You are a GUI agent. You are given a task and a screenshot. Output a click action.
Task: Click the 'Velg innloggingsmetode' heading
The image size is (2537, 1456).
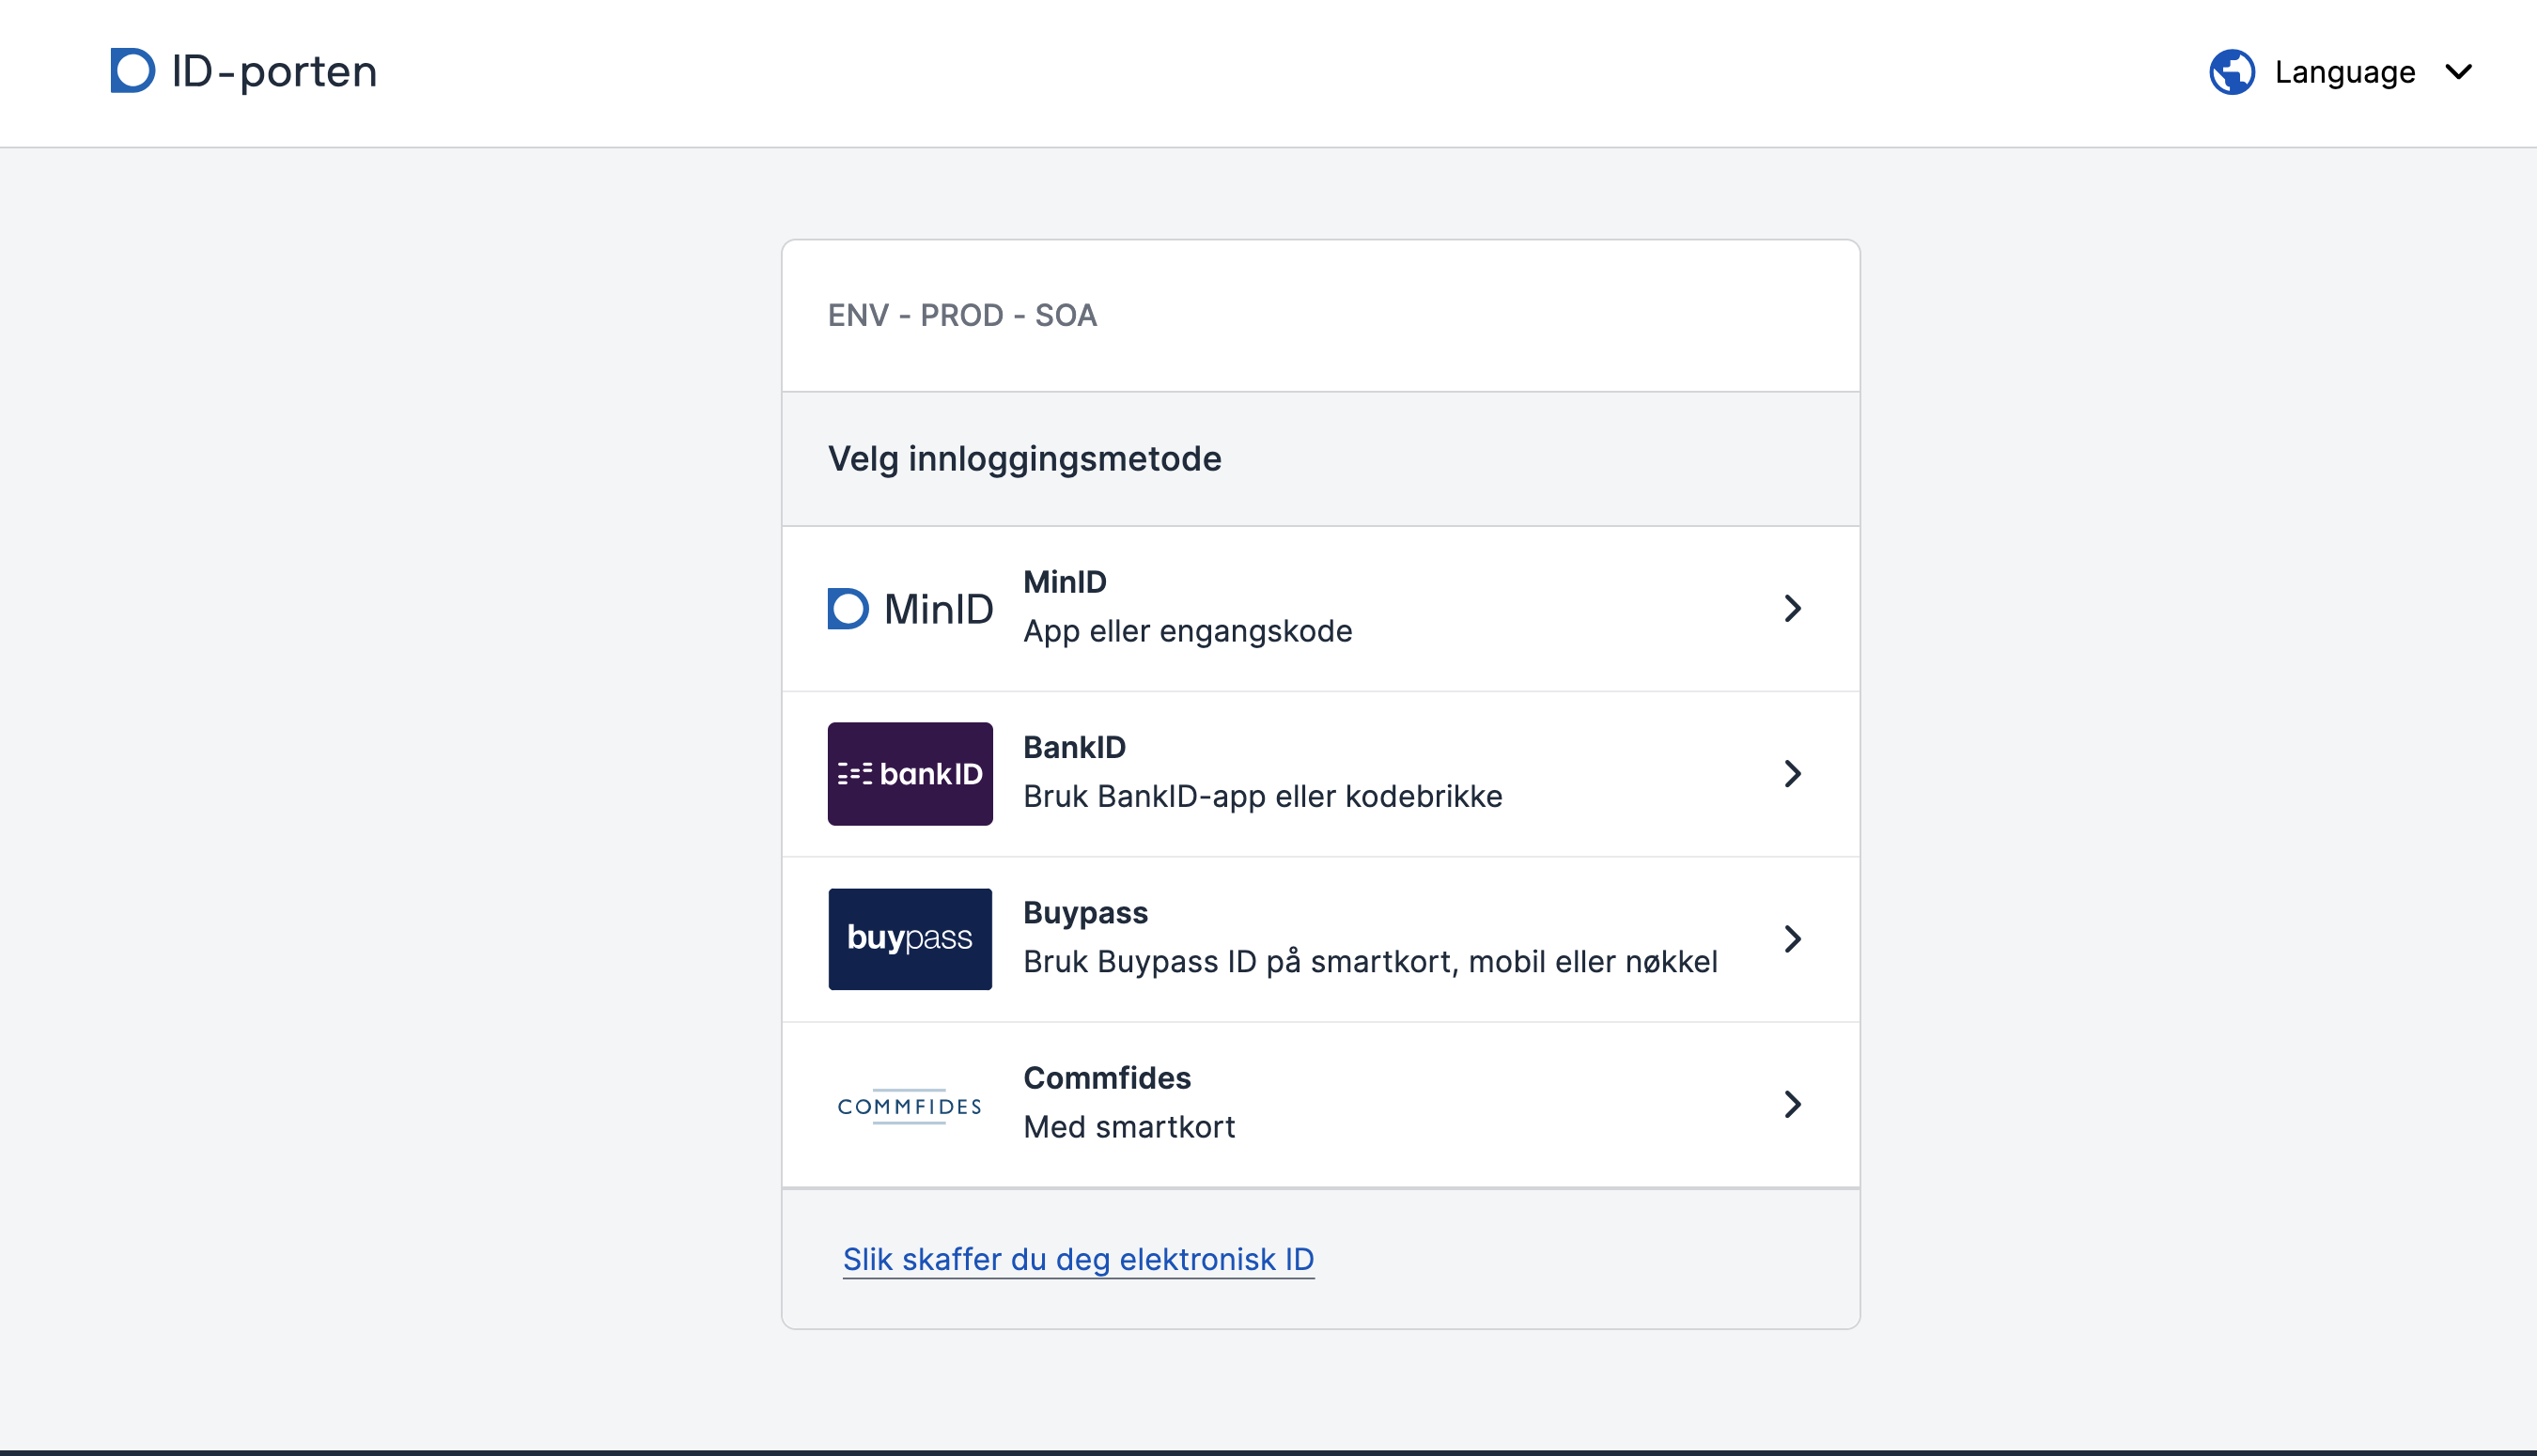point(1024,459)
